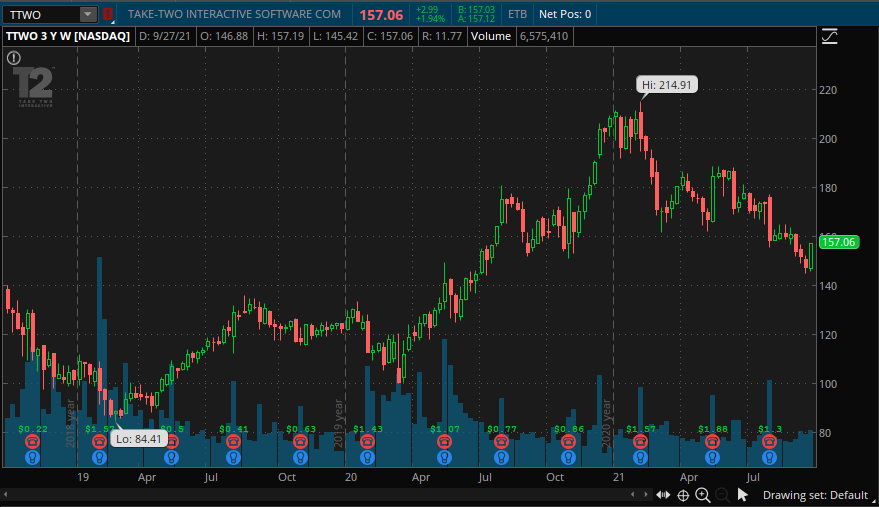
Task: Click the H: 157.19 high value
Action: pos(280,36)
